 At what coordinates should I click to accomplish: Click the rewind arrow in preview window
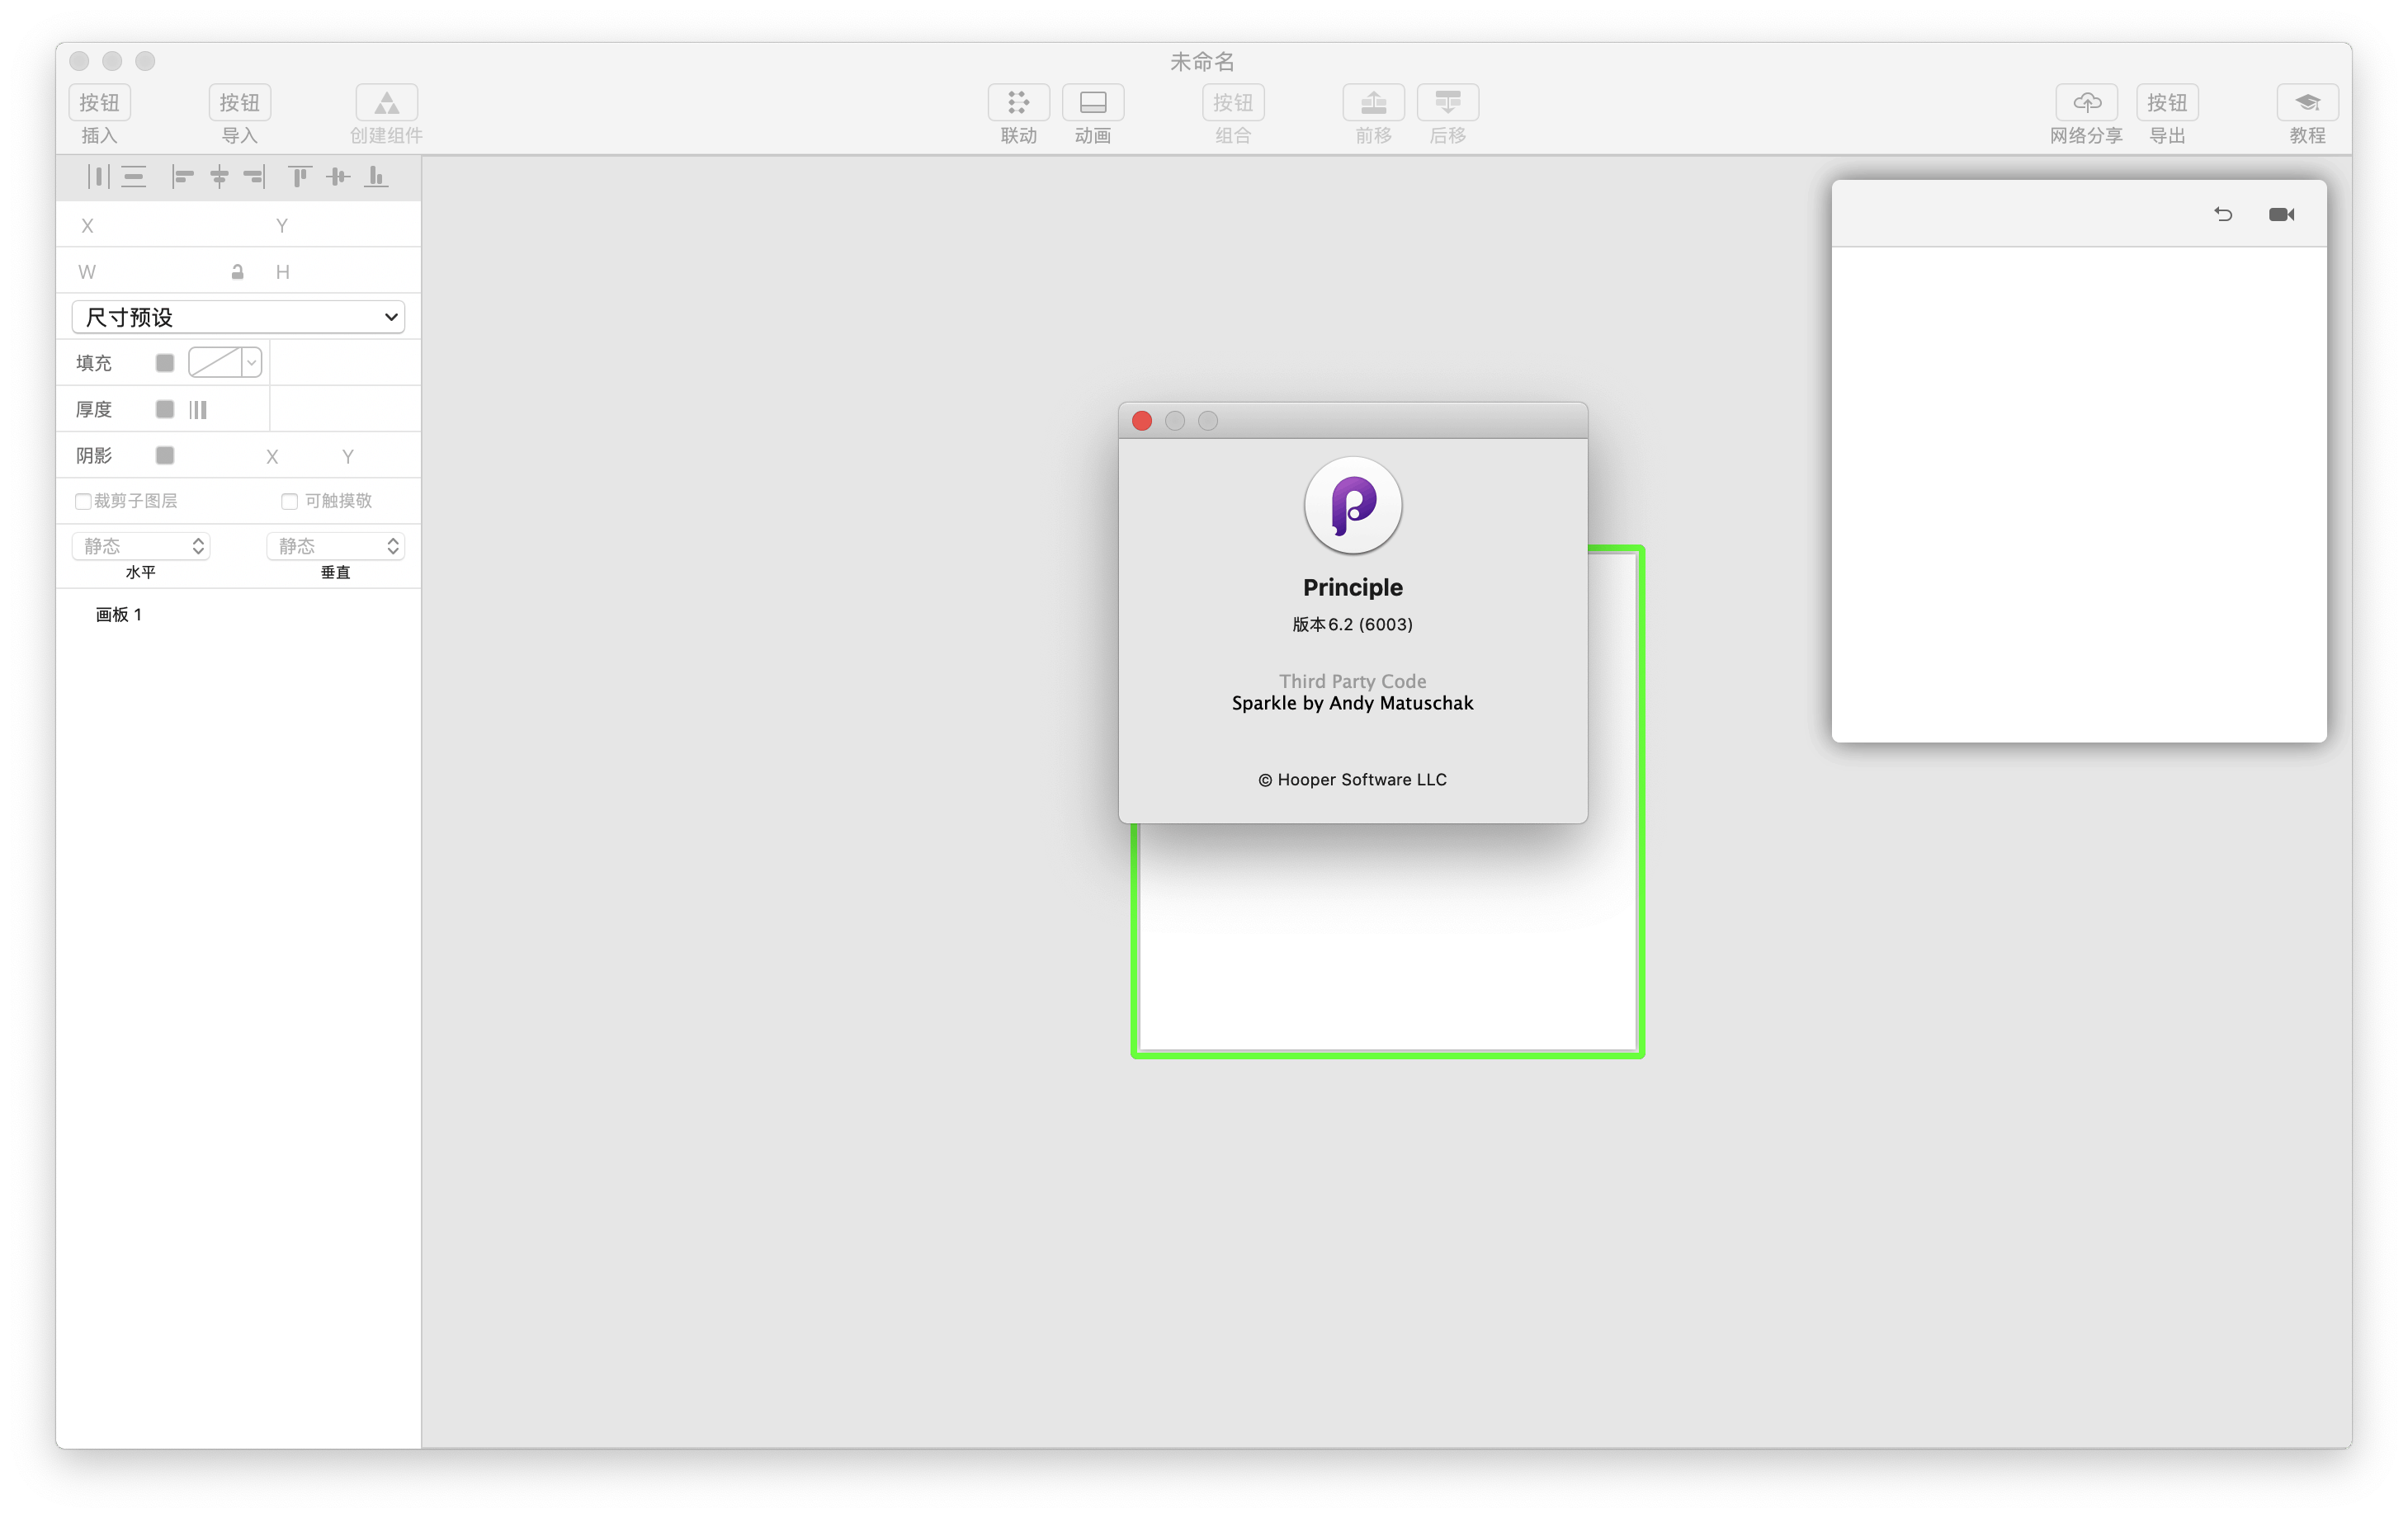[2222, 215]
